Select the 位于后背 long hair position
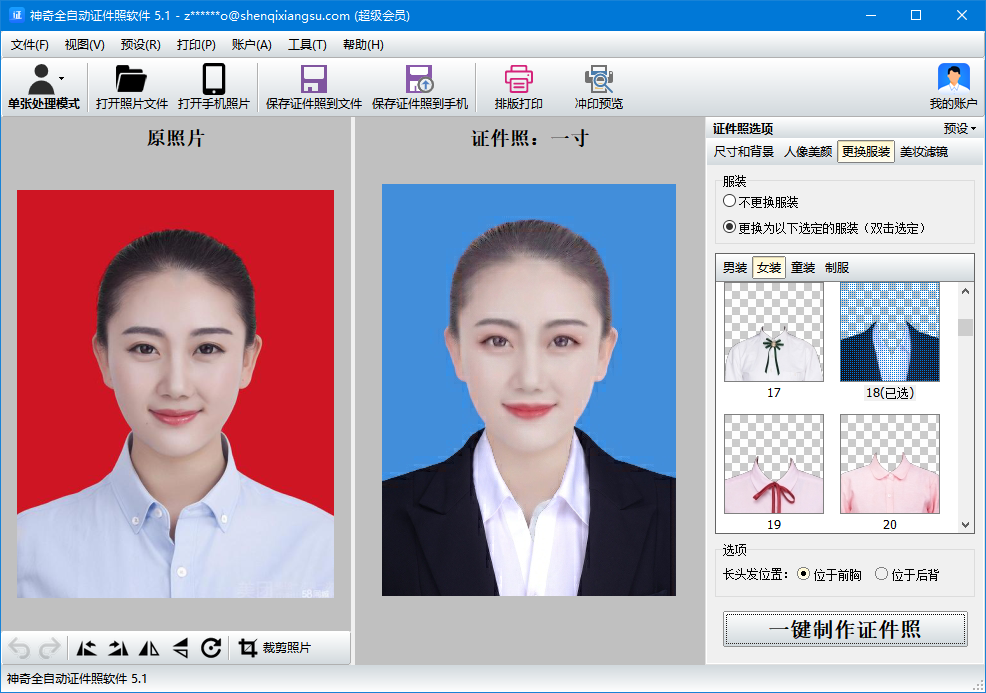Image resolution: width=986 pixels, height=693 pixels. point(881,574)
